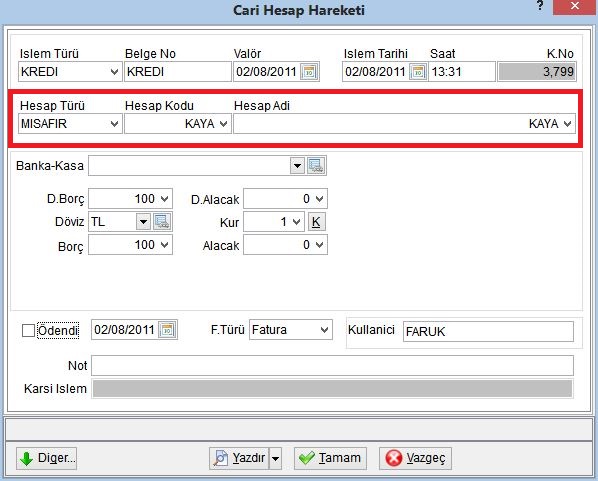Screen dimensions: 598x481
Task: Open the Valör date calendar picker
Action: pyautogui.click(x=309, y=72)
